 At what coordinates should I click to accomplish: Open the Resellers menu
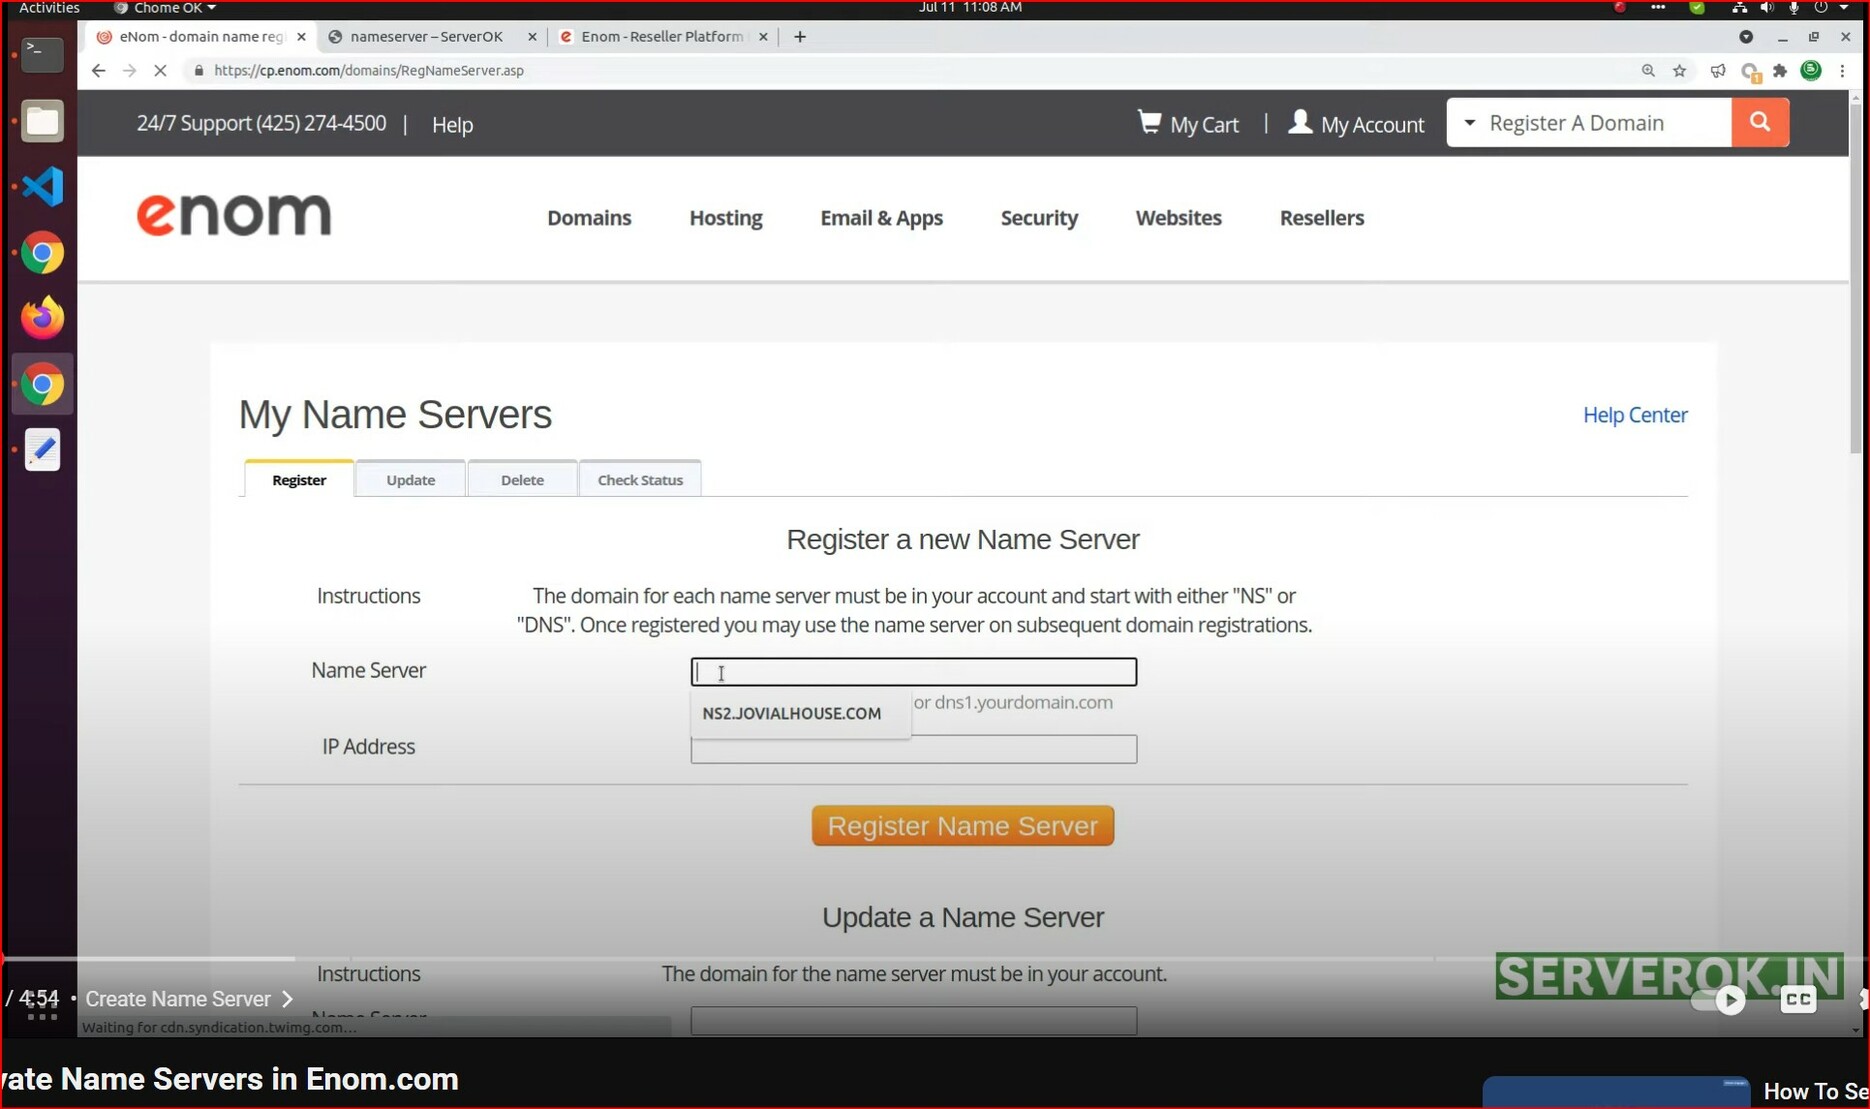click(1321, 217)
